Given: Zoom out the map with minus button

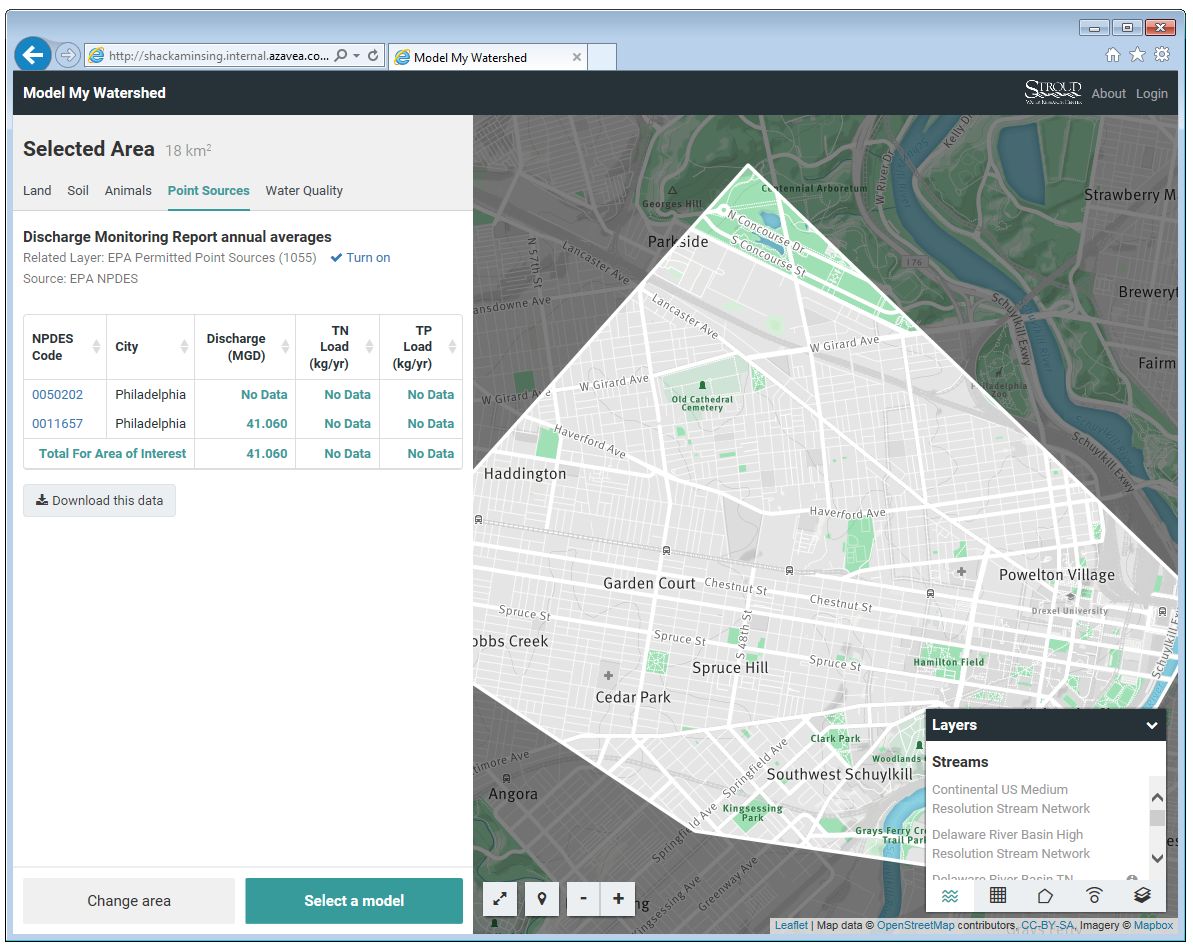Looking at the screenshot, I should point(584,899).
